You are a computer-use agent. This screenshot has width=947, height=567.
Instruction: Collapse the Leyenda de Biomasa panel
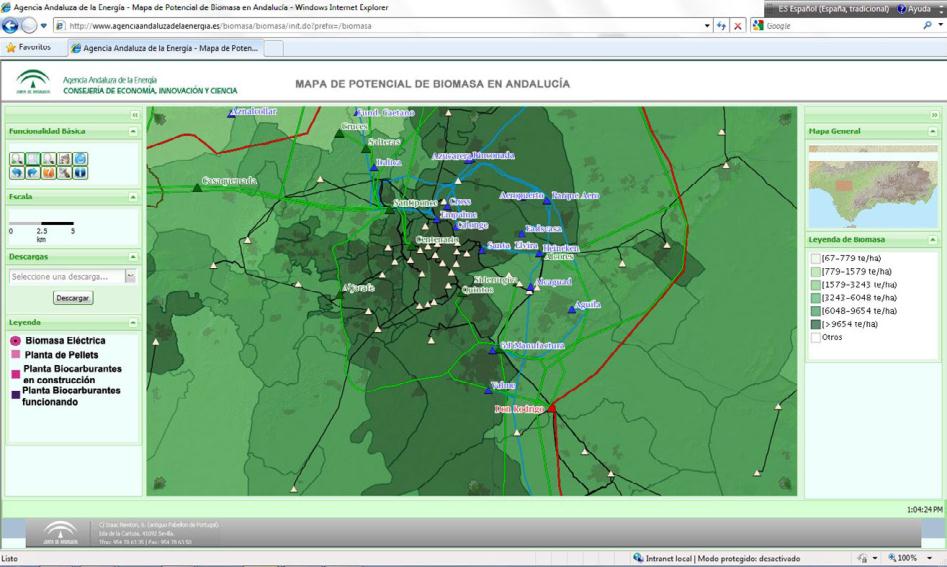click(933, 240)
